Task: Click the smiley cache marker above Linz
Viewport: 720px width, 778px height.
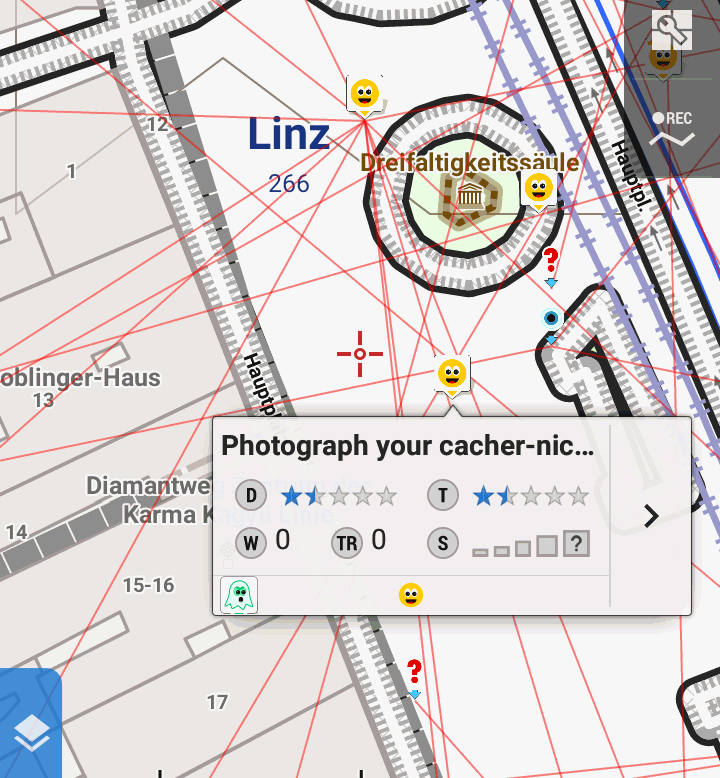Action: (365, 95)
